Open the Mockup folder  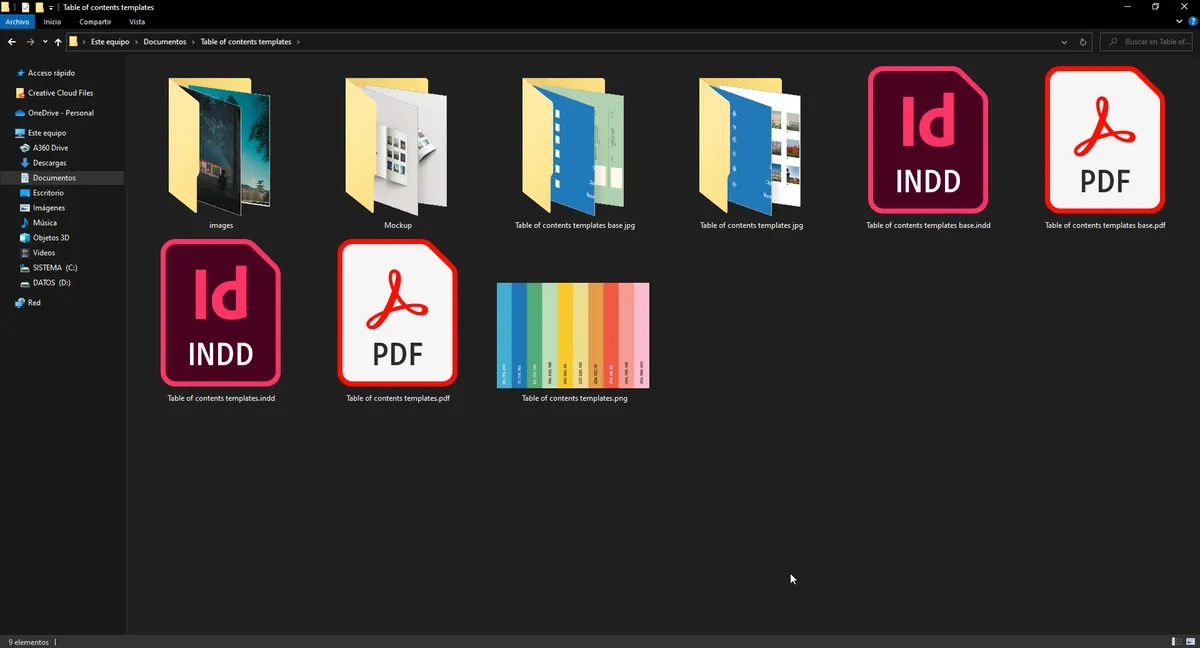click(x=397, y=146)
